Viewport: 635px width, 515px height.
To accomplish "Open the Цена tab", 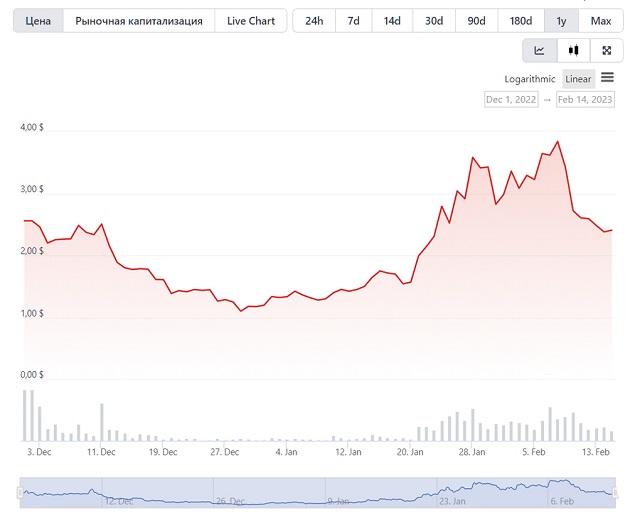I will point(38,21).
